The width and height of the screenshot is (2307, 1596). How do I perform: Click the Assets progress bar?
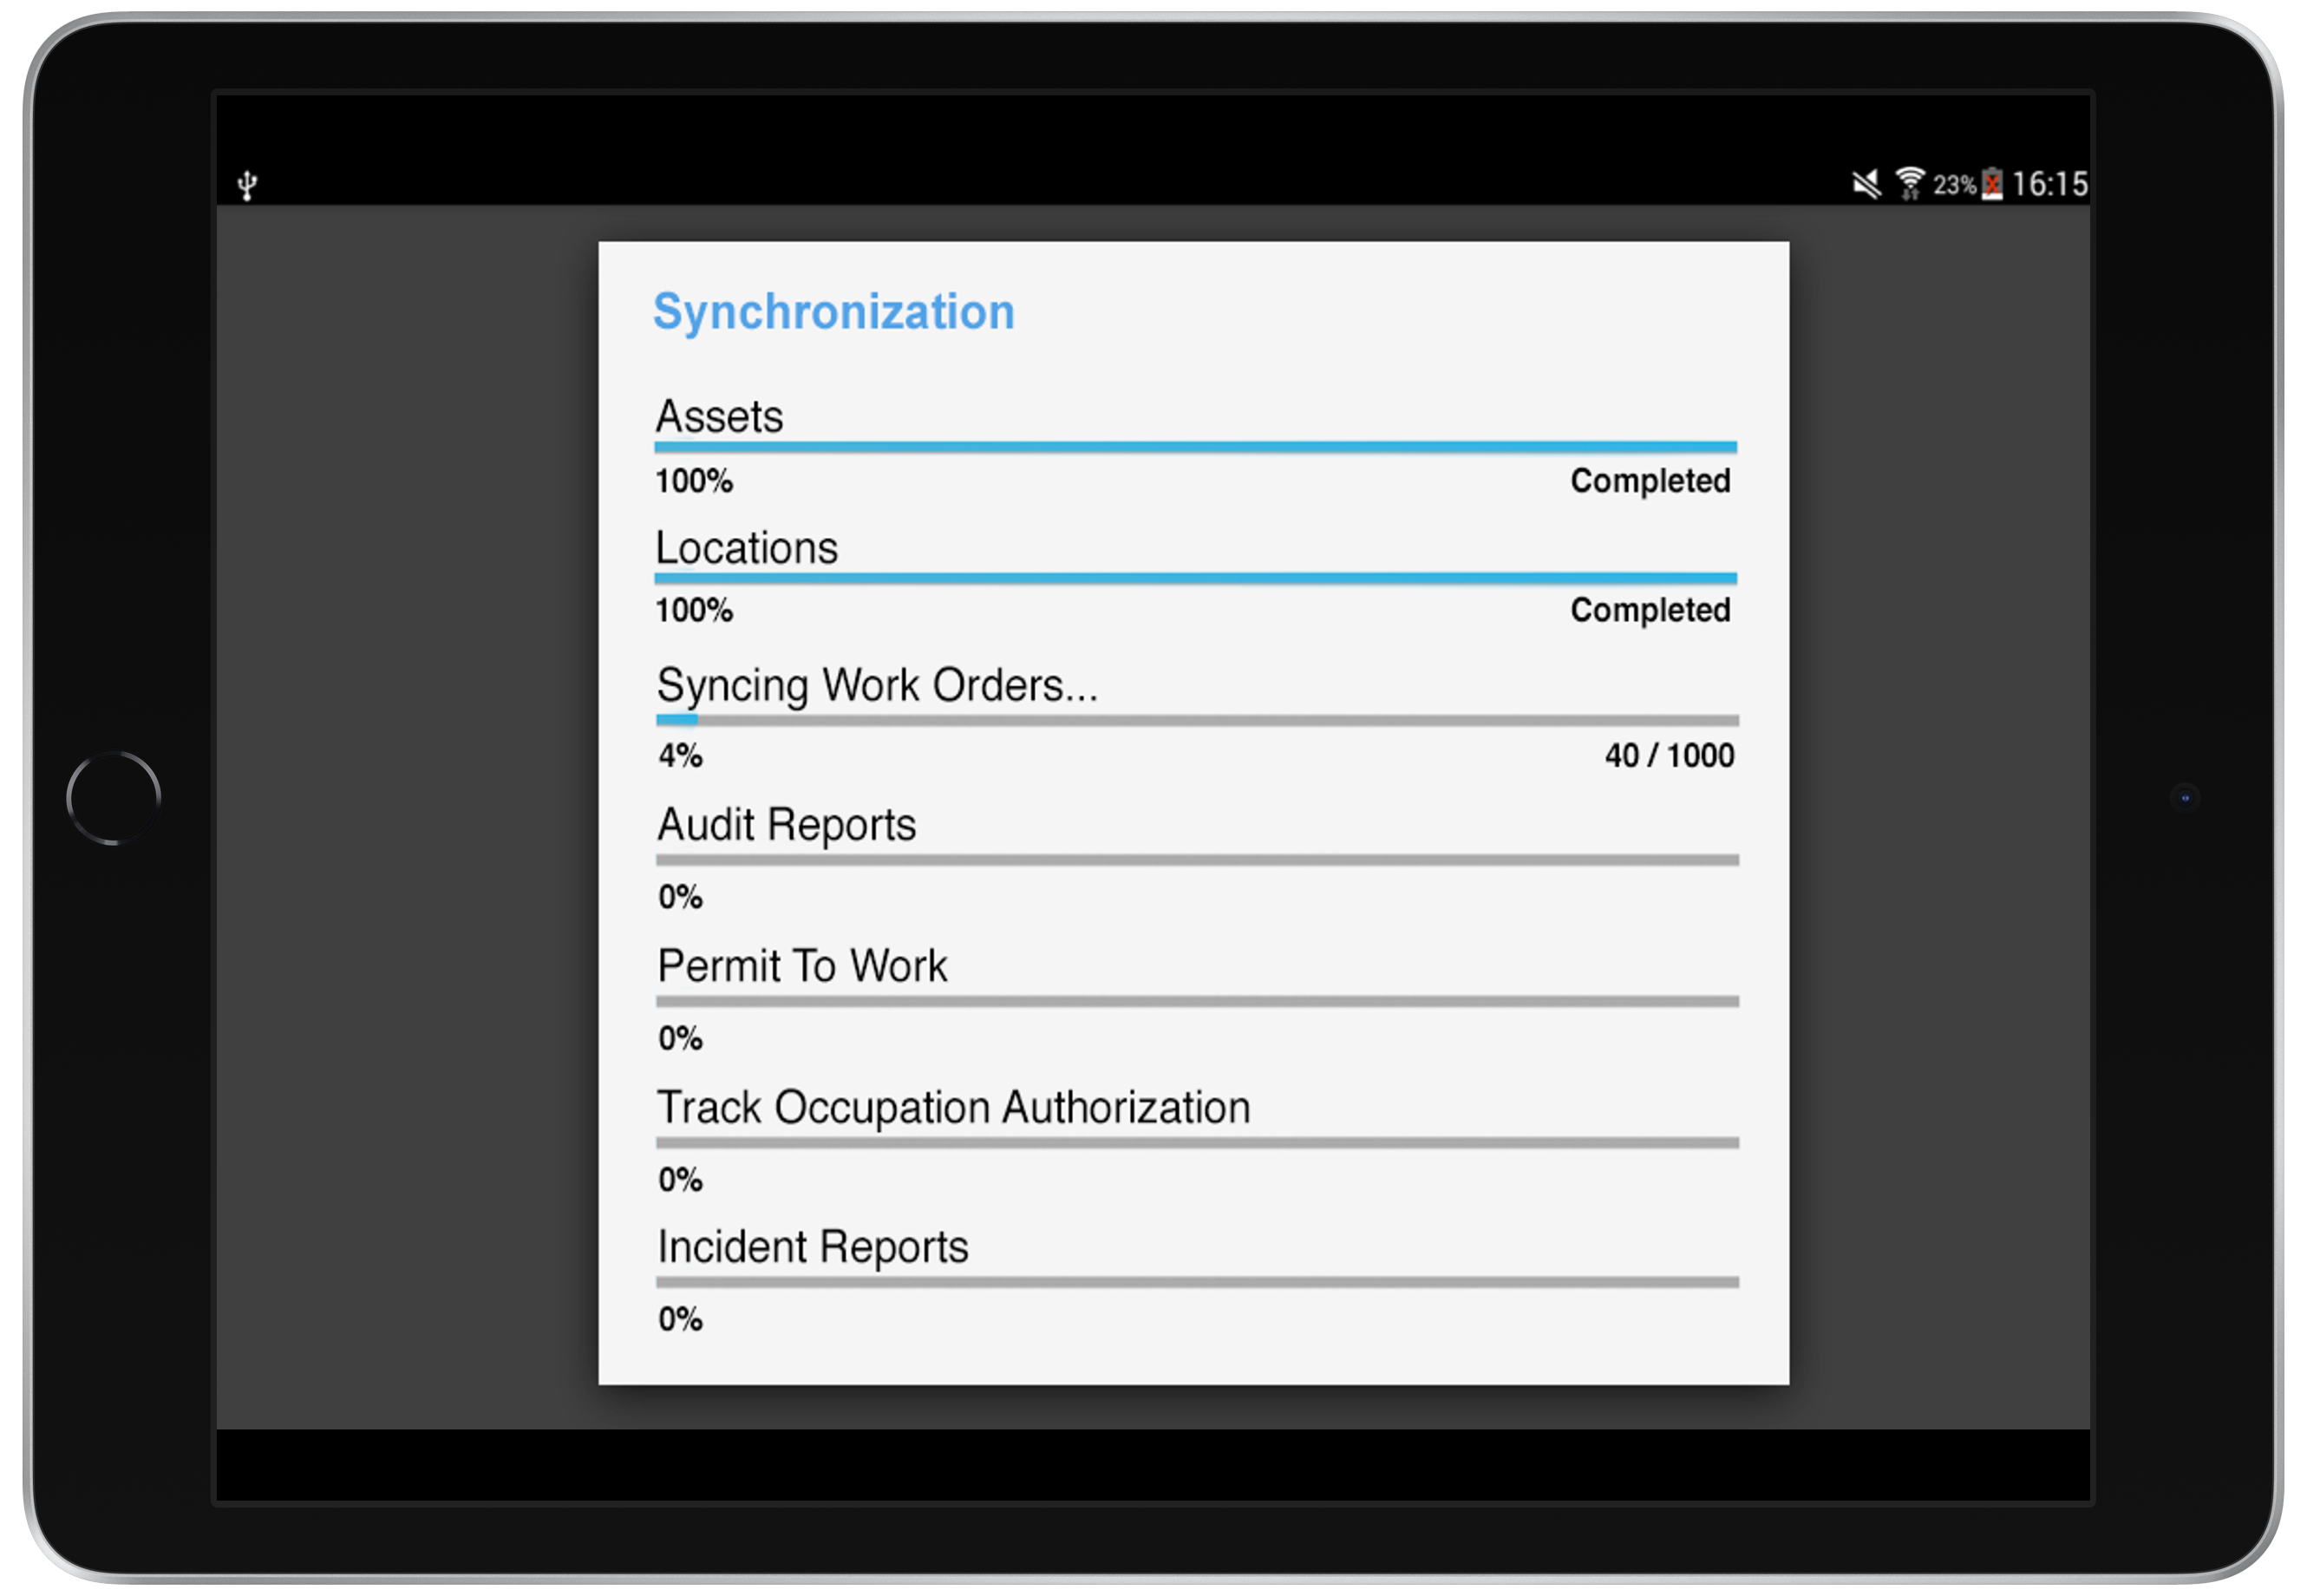(1195, 447)
